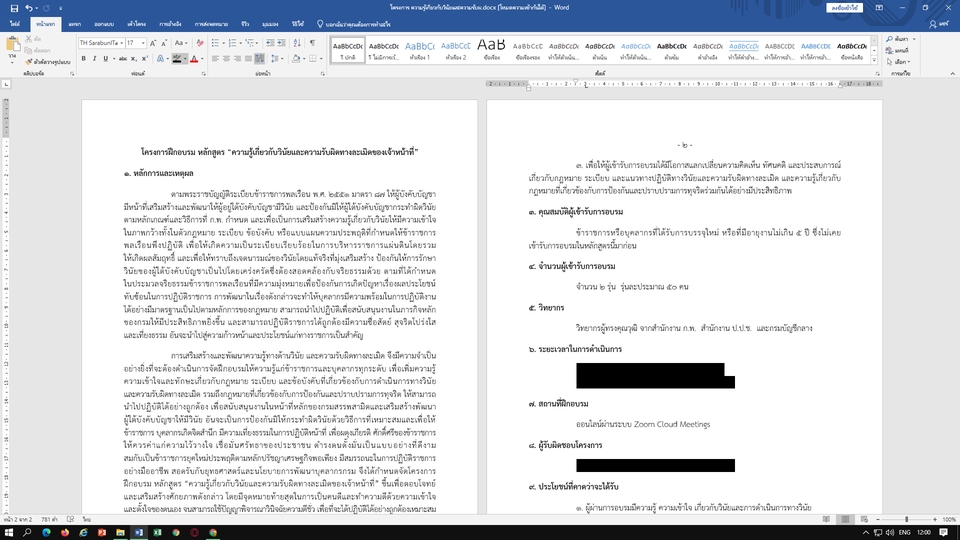Apply the Normal style from gallery

pos(348,50)
